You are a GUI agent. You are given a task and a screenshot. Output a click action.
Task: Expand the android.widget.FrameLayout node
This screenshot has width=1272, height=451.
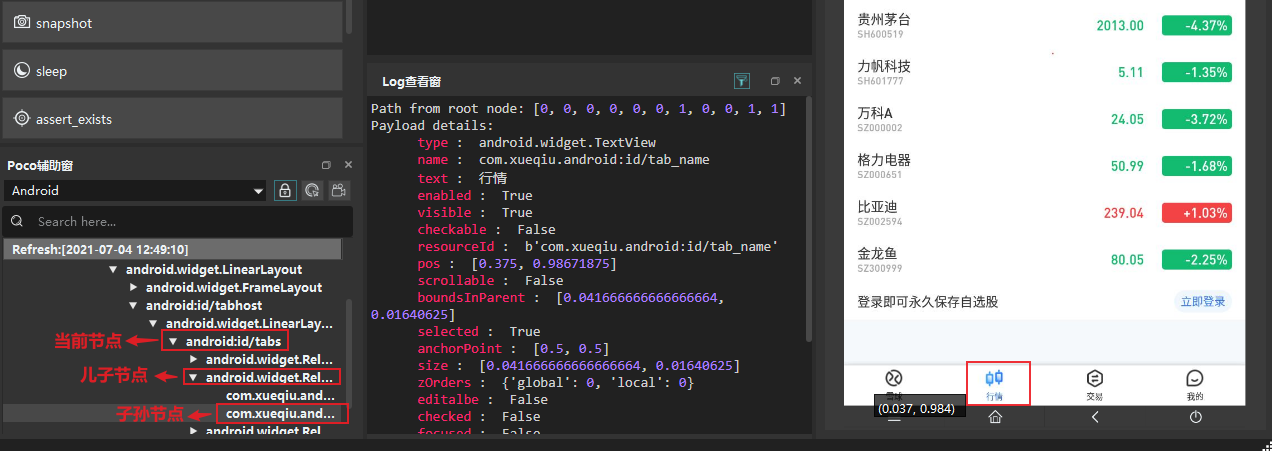coord(134,288)
